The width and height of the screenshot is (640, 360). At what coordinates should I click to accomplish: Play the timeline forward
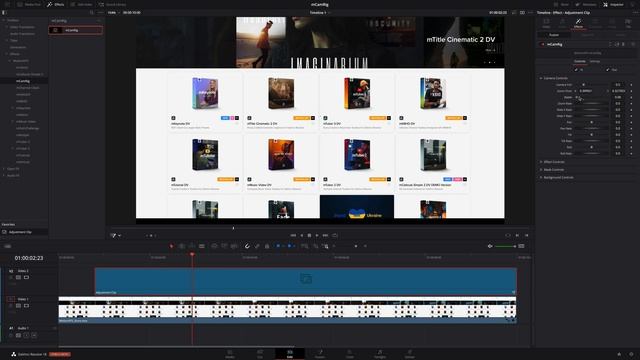pyautogui.click(x=317, y=236)
